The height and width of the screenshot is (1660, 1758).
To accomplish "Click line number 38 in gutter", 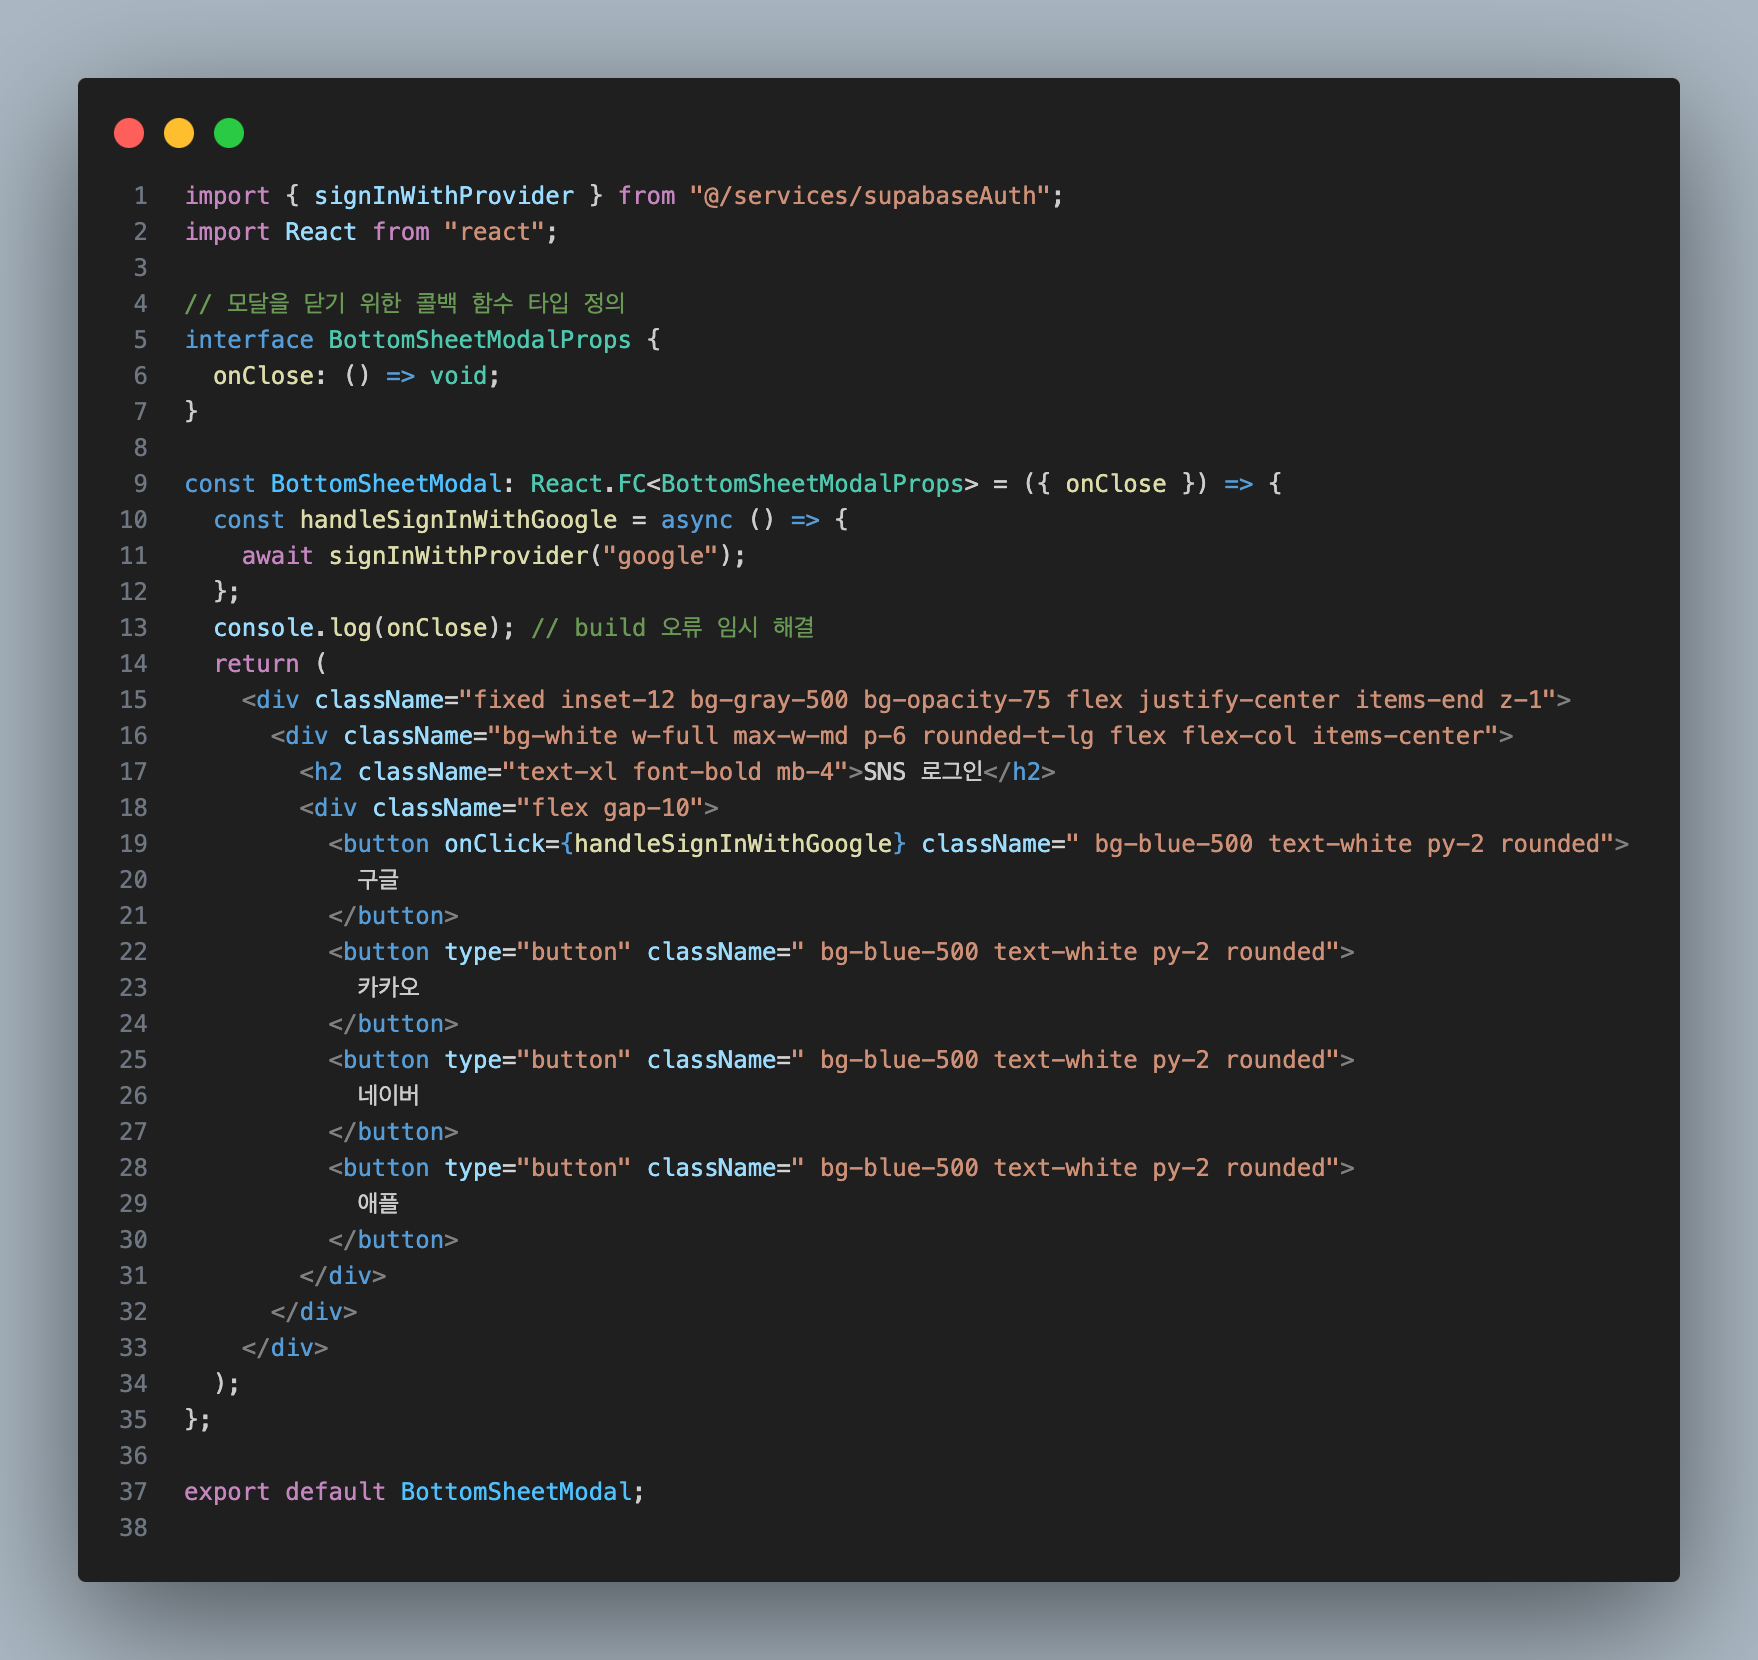I will coord(133,1528).
